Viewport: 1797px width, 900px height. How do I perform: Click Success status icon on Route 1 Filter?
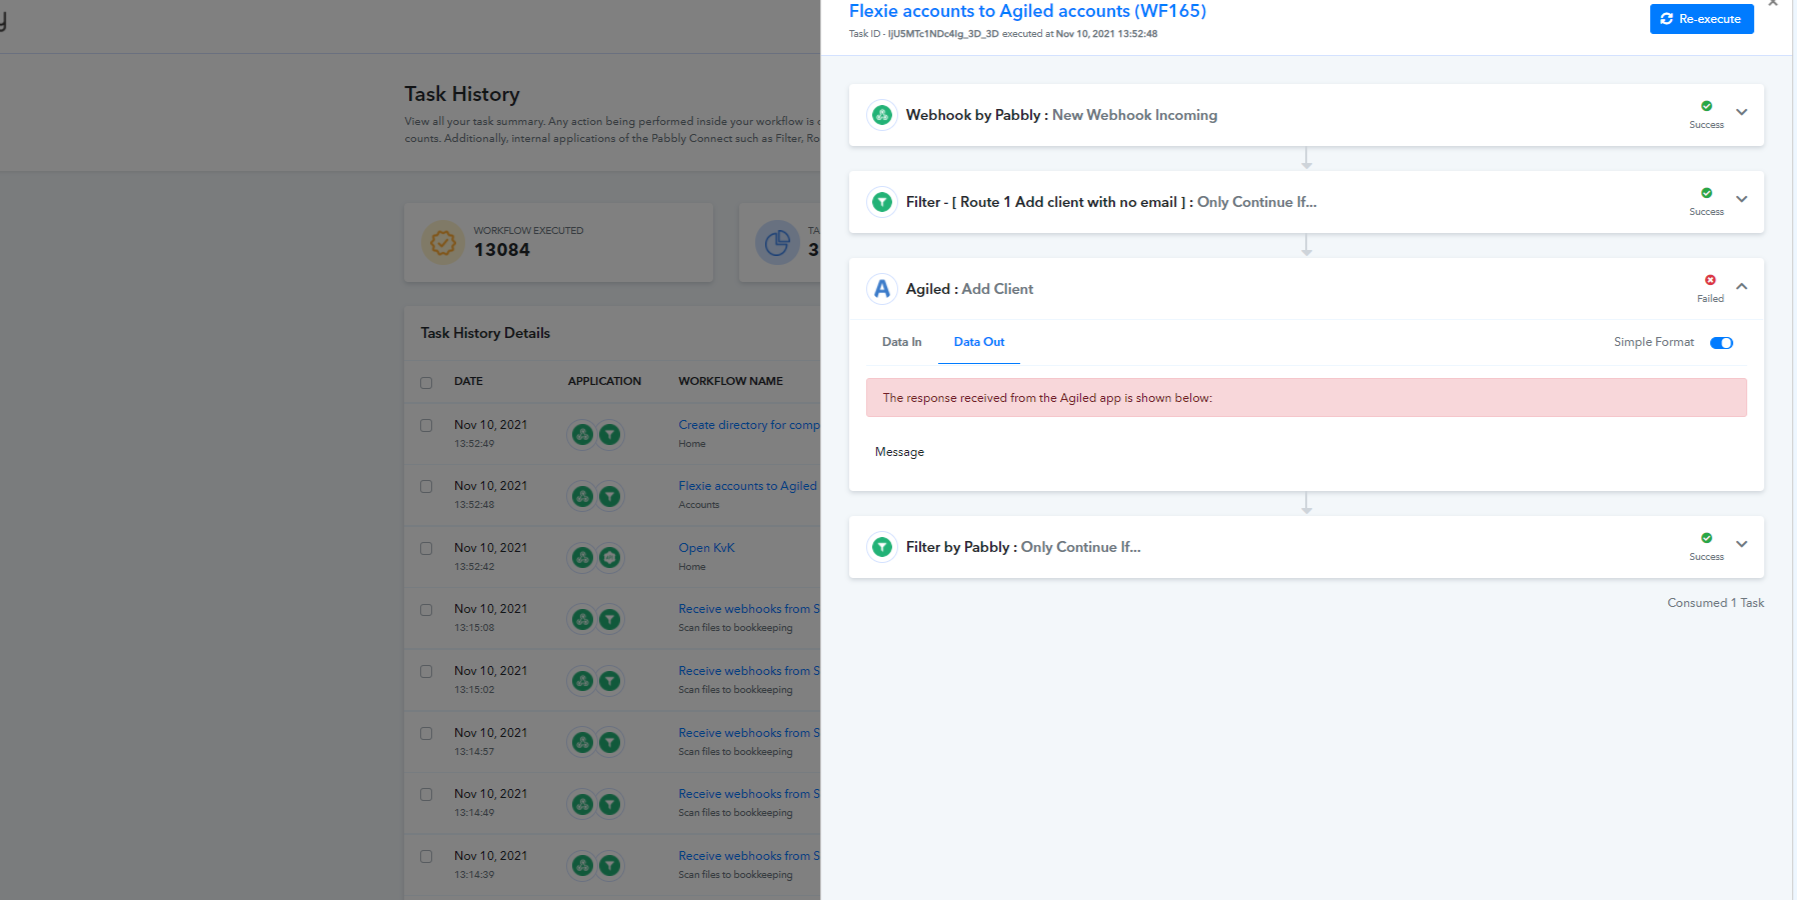[x=1707, y=193]
